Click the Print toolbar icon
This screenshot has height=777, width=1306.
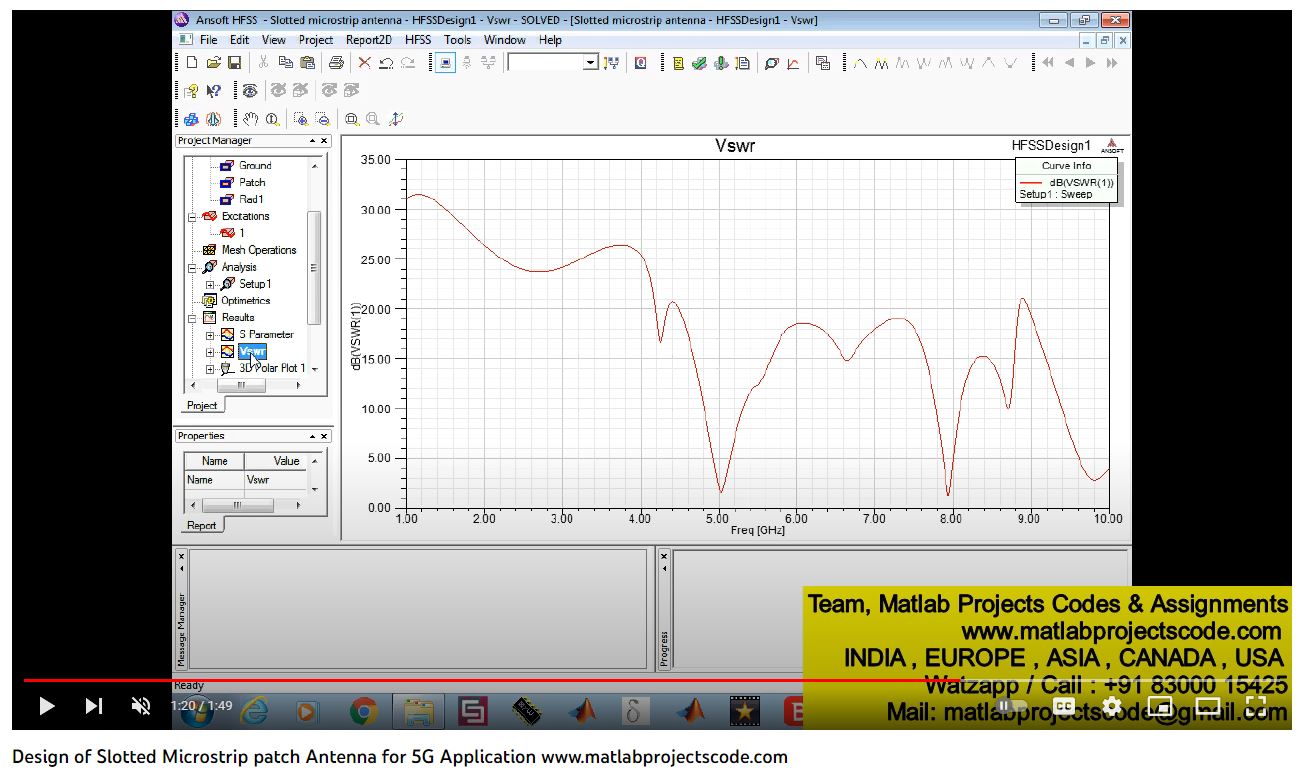point(336,63)
